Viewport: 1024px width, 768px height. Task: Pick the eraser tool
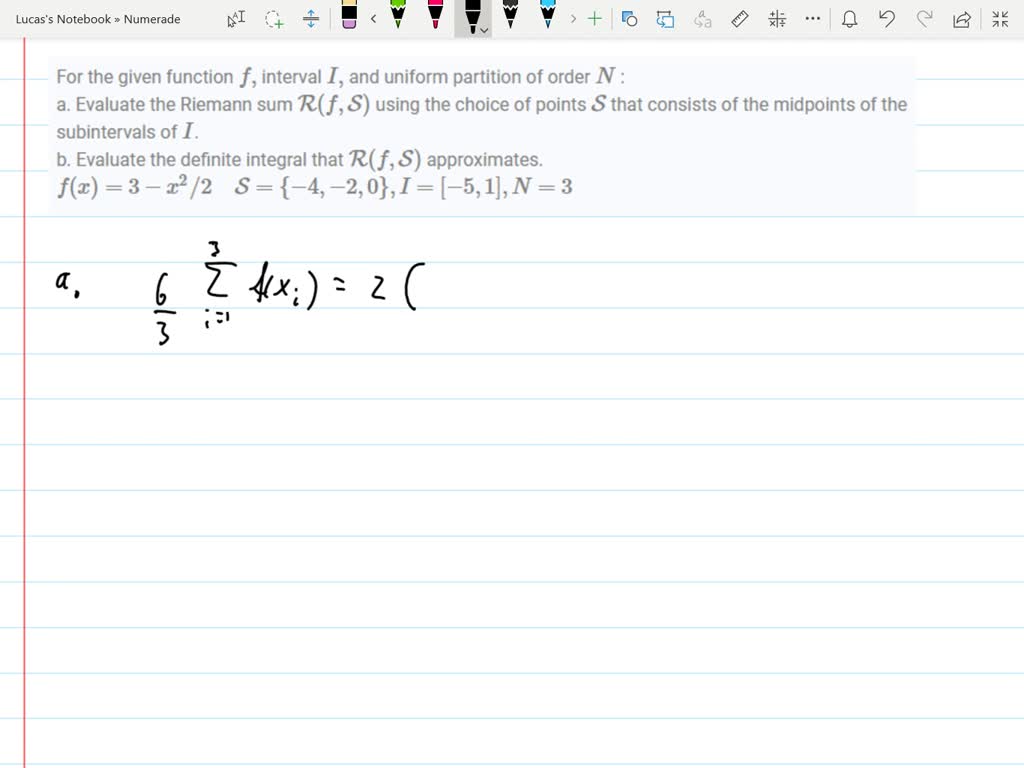pos(350,19)
